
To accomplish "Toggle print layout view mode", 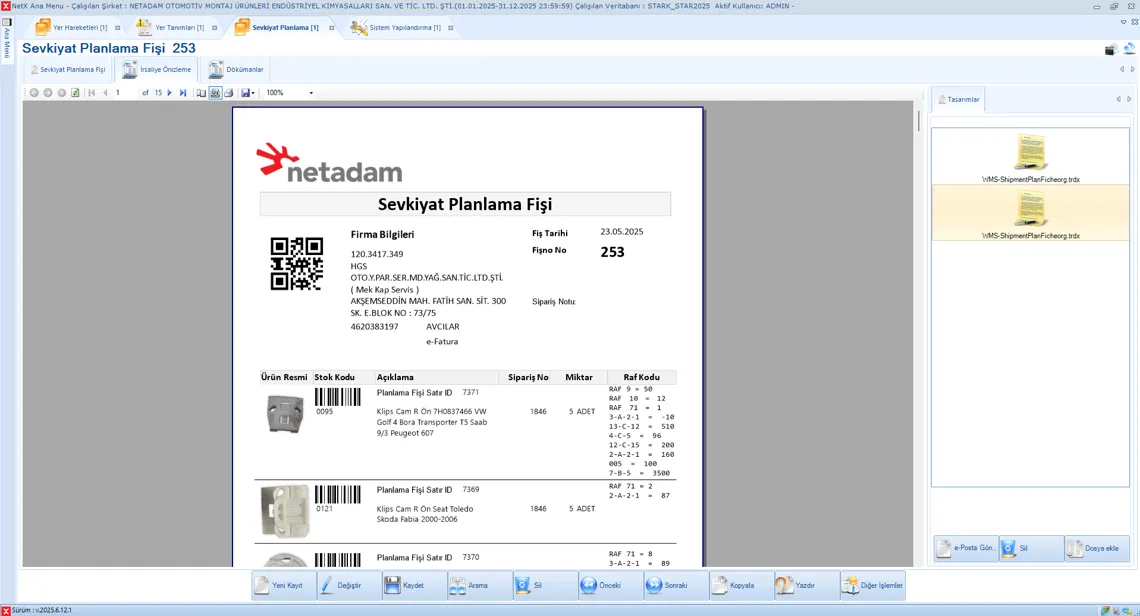I will click(215, 93).
